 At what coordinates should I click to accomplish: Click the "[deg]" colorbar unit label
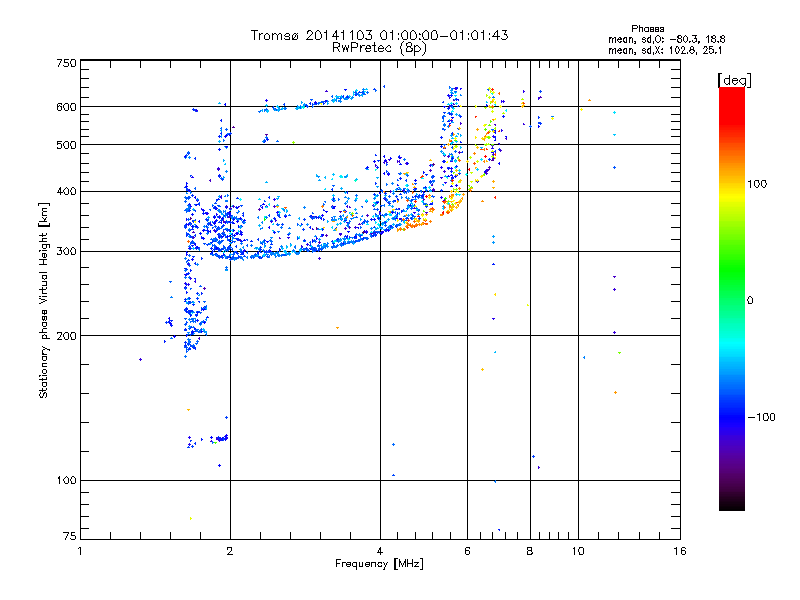pyautogui.click(x=734, y=80)
